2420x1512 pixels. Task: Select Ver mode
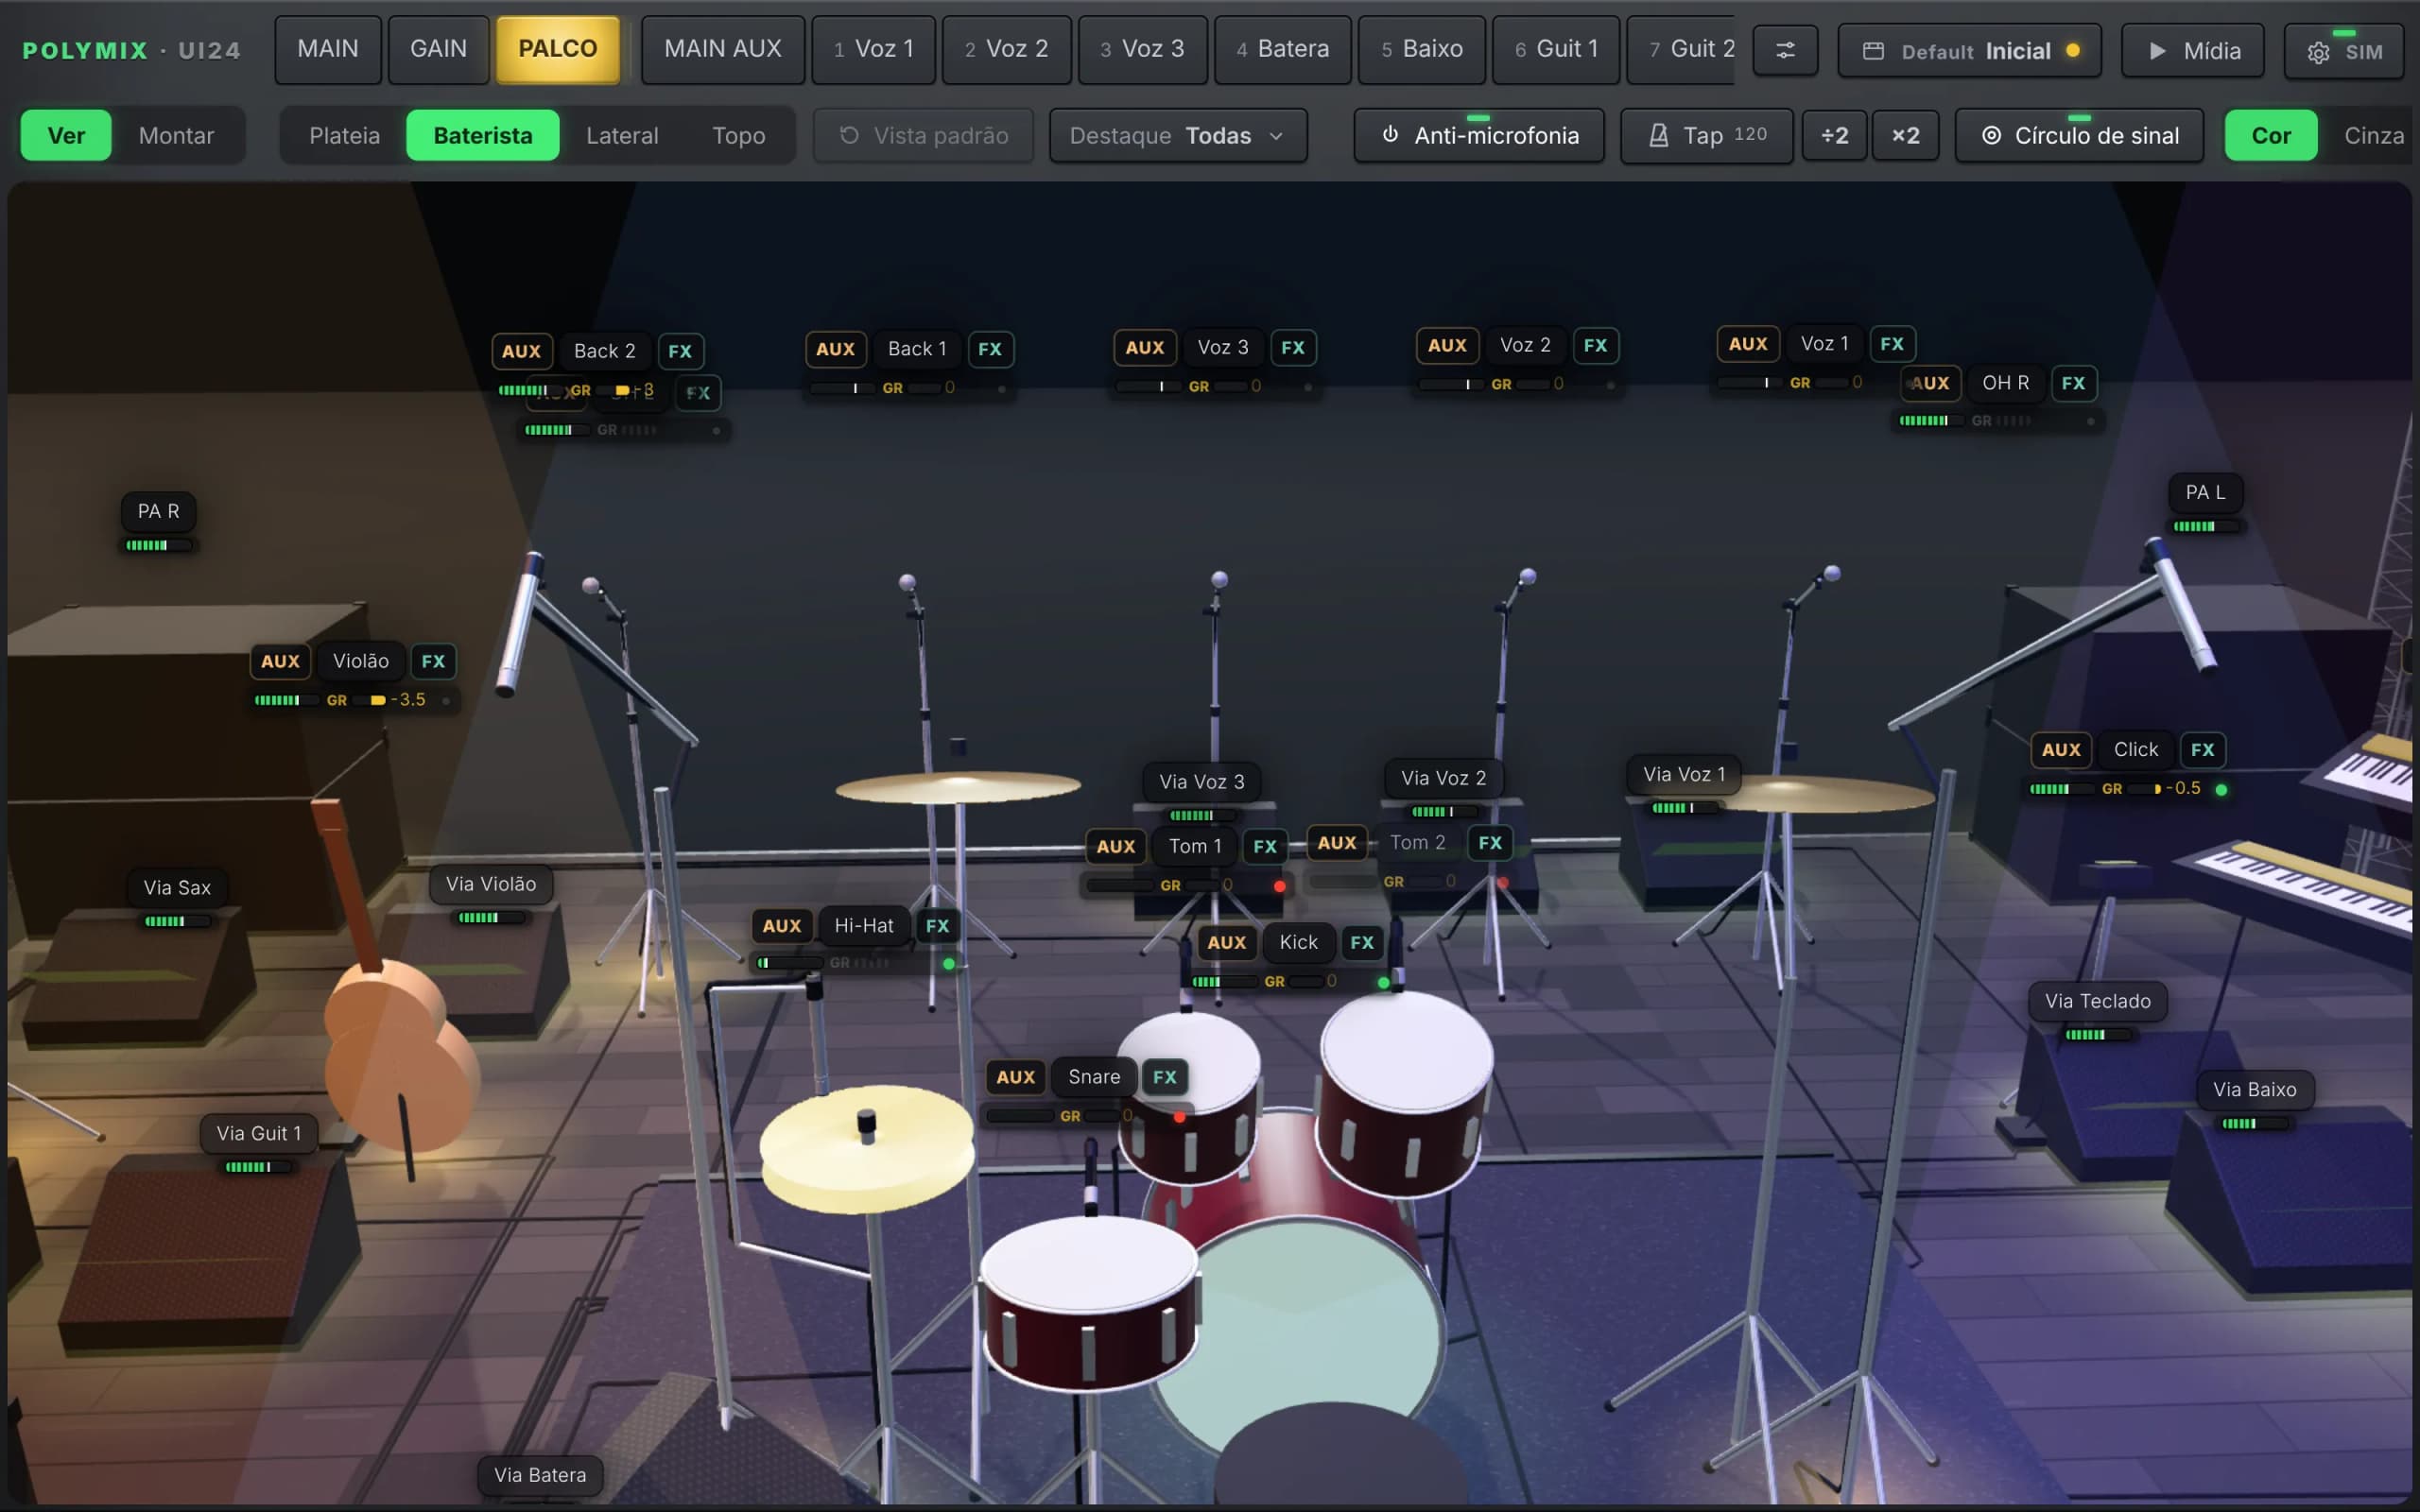66,135
